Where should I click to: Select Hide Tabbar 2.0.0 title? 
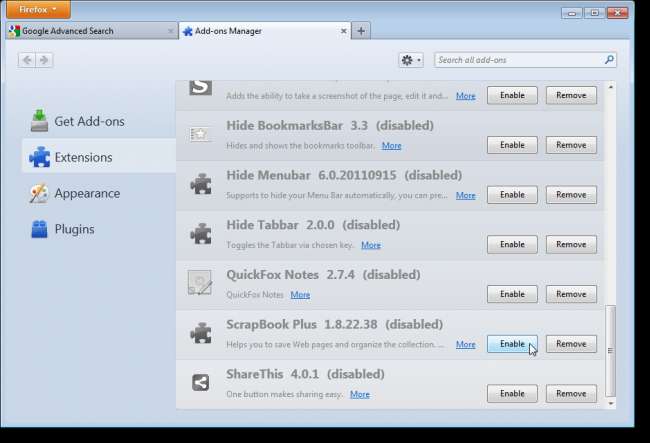280,225
